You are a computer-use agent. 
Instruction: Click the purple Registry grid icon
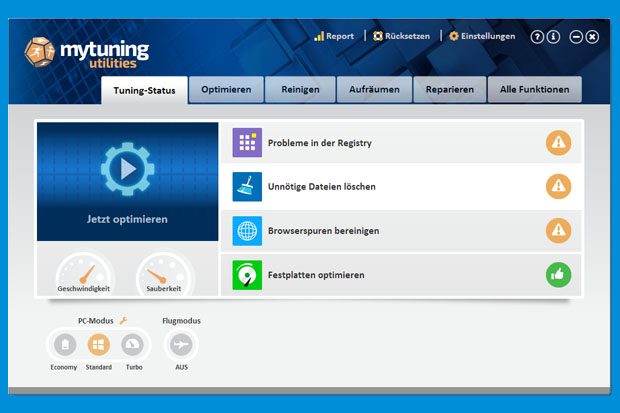pos(247,142)
